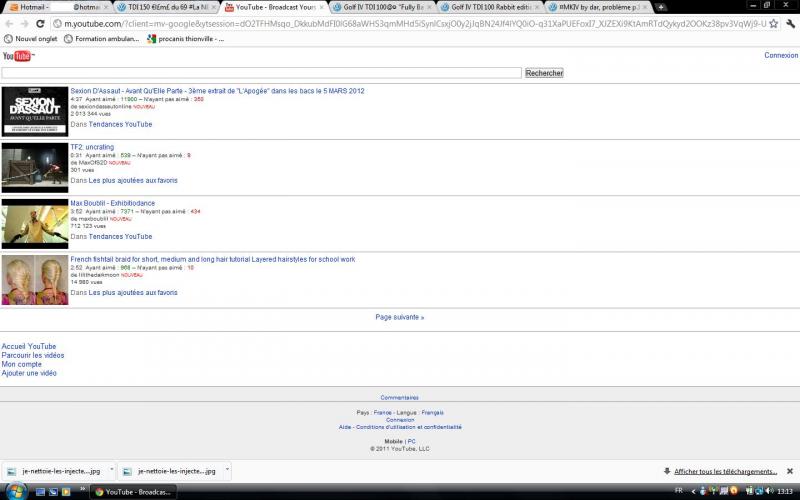
Task: Click the YouTube logo
Action: coord(18,56)
